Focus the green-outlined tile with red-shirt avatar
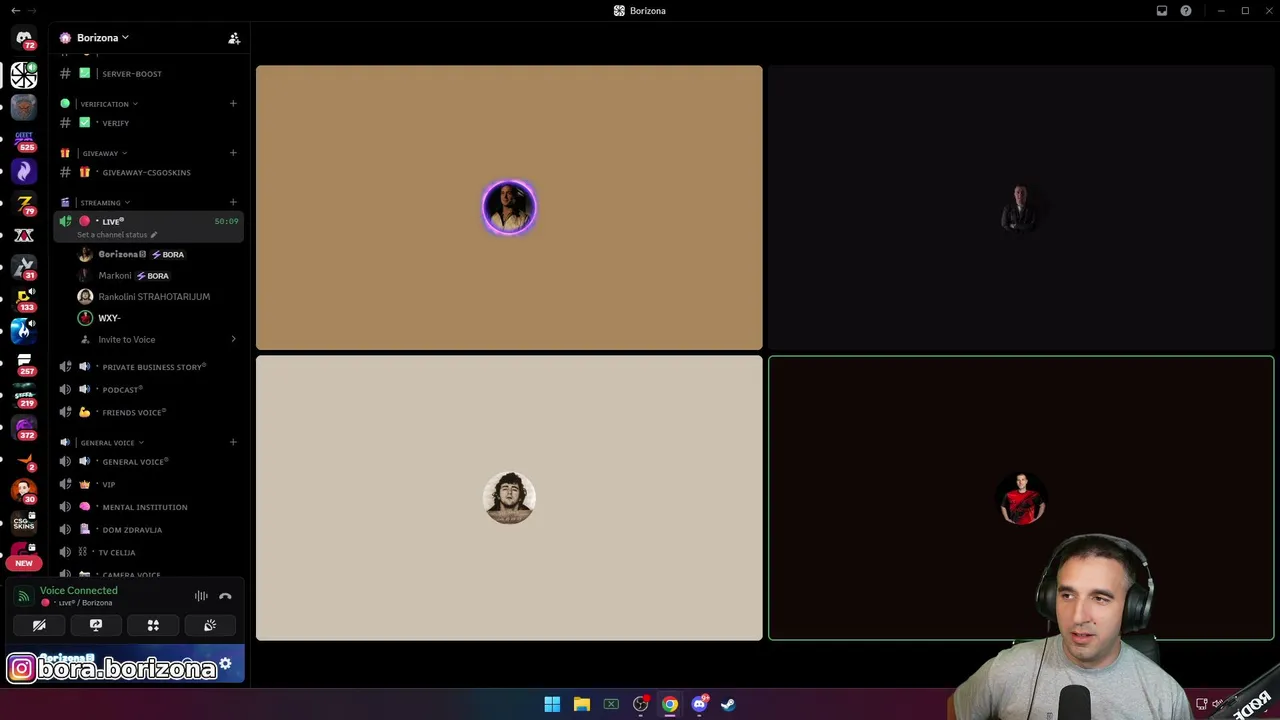 (x=1021, y=498)
